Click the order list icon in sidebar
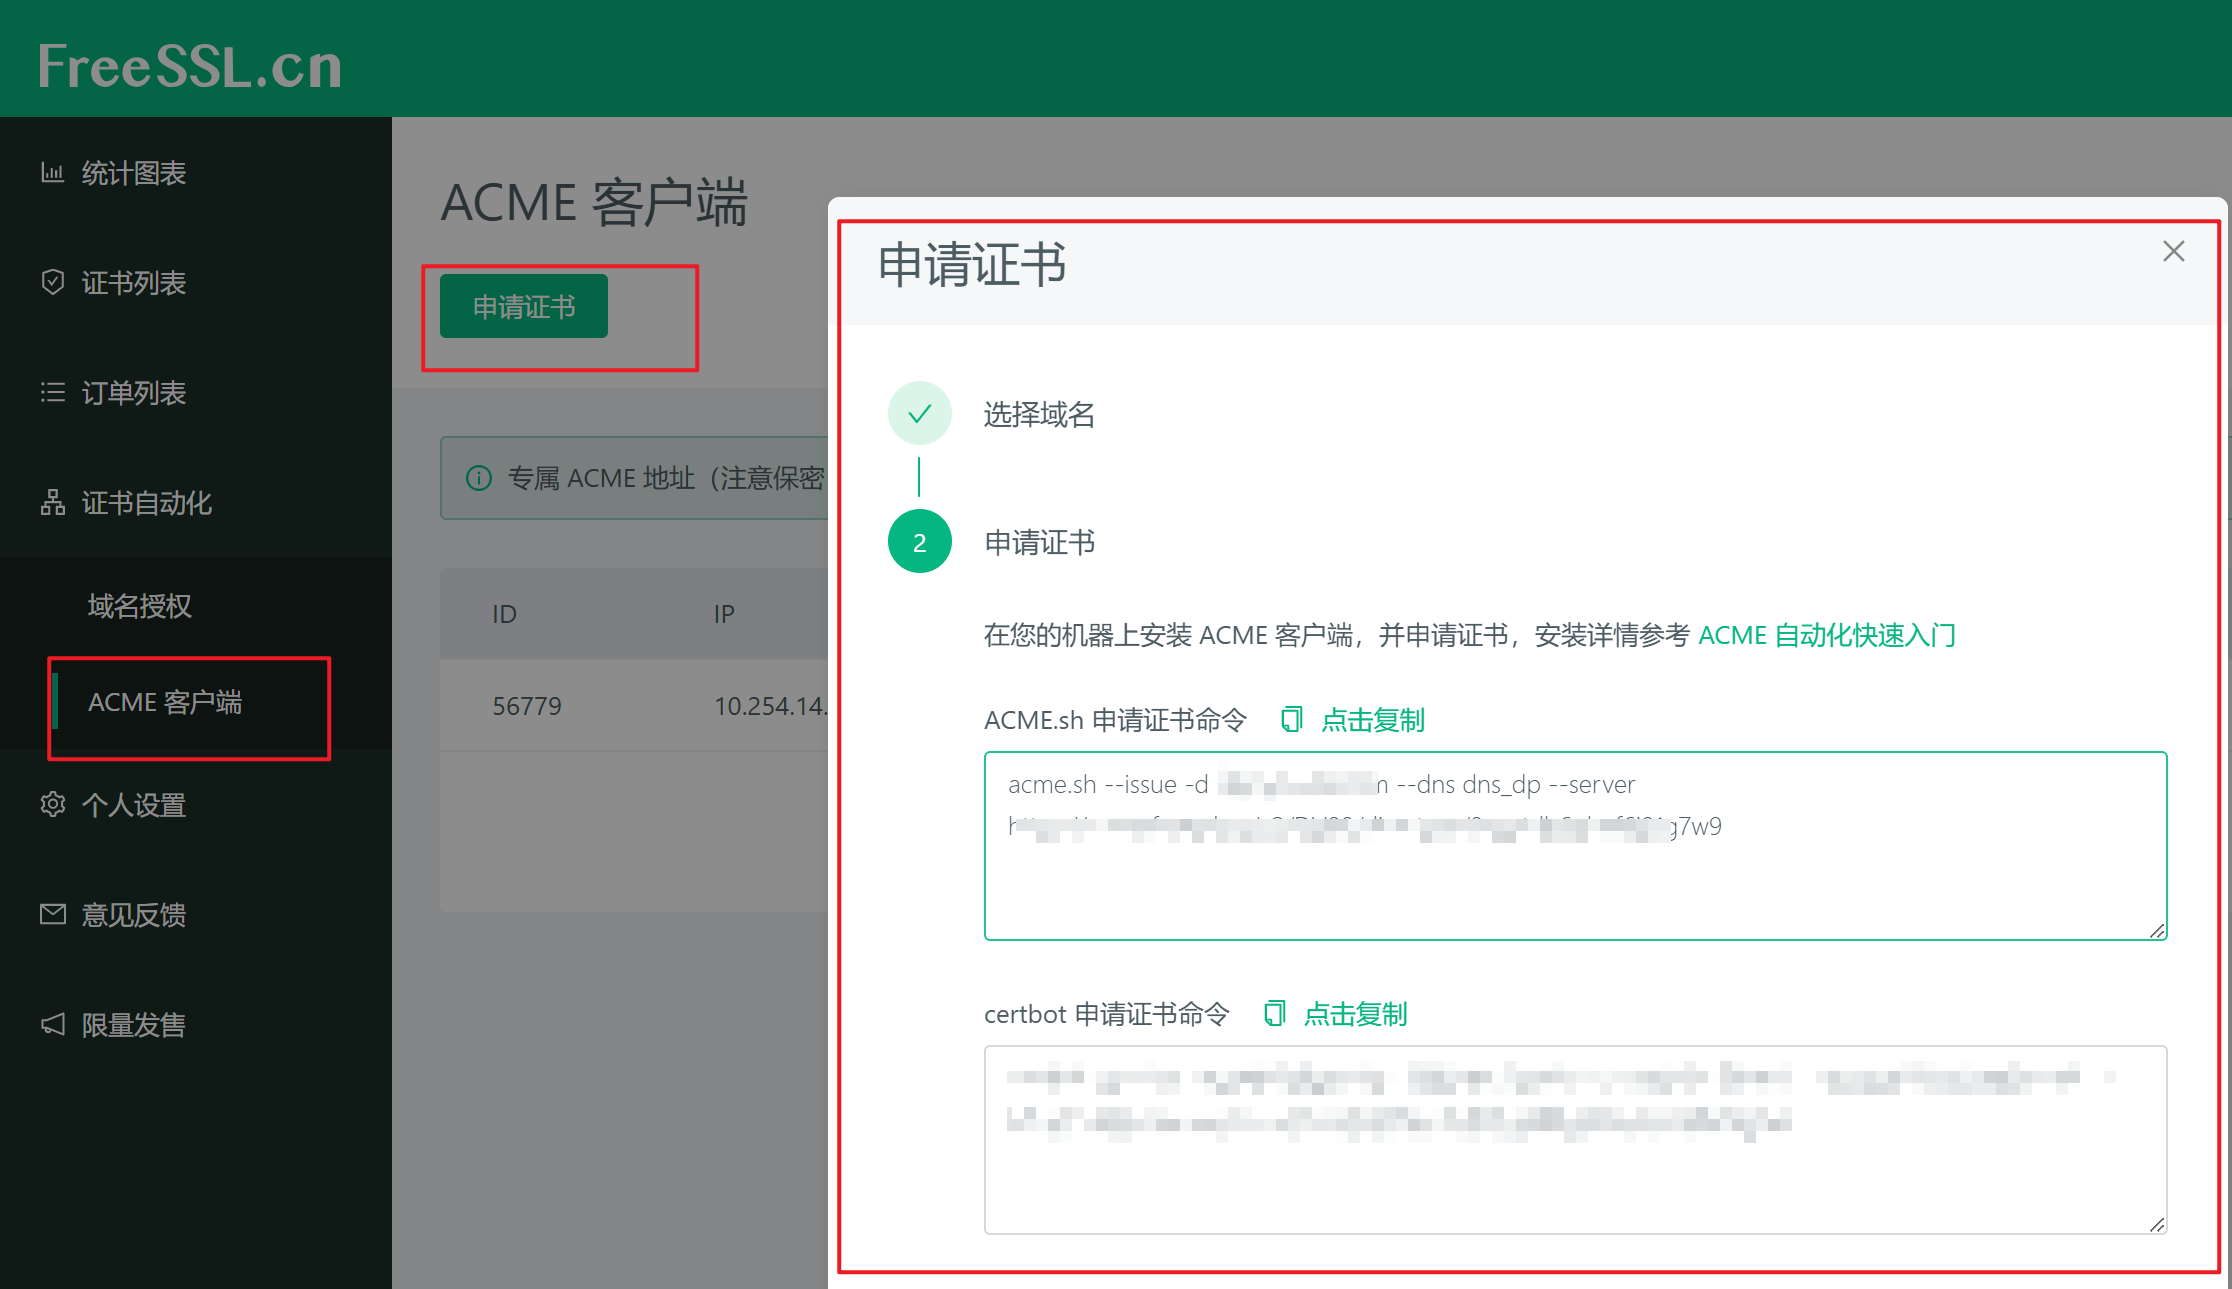The width and height of the screenshot is (2232, 1289). point(52,393)
